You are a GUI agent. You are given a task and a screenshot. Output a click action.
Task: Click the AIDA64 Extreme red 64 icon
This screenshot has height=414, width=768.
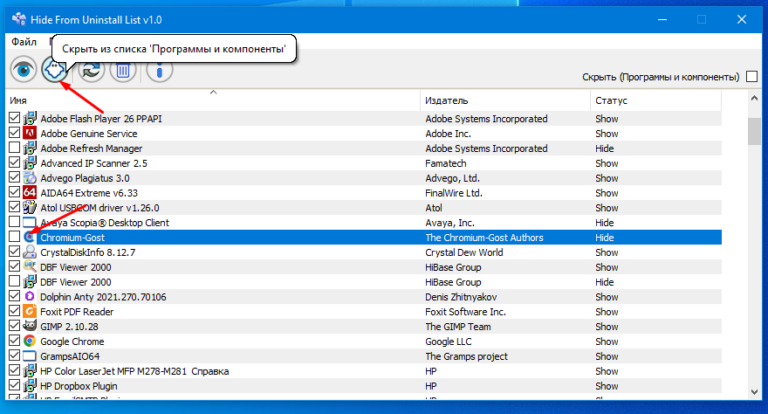coord(30,193)
